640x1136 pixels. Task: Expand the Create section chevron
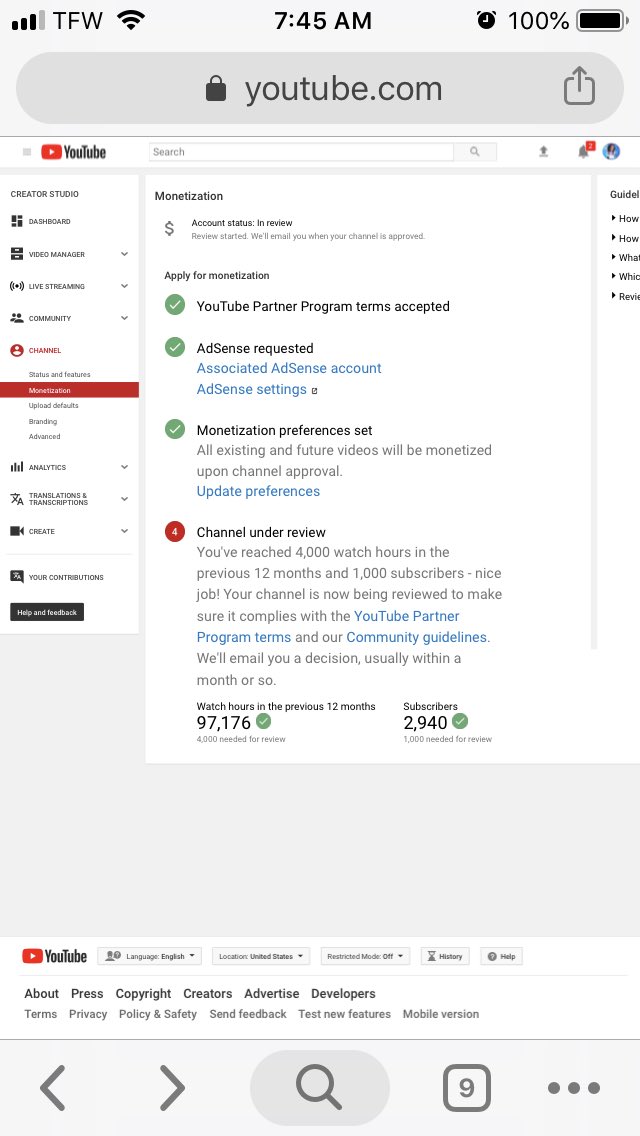[x=125, y=531]
